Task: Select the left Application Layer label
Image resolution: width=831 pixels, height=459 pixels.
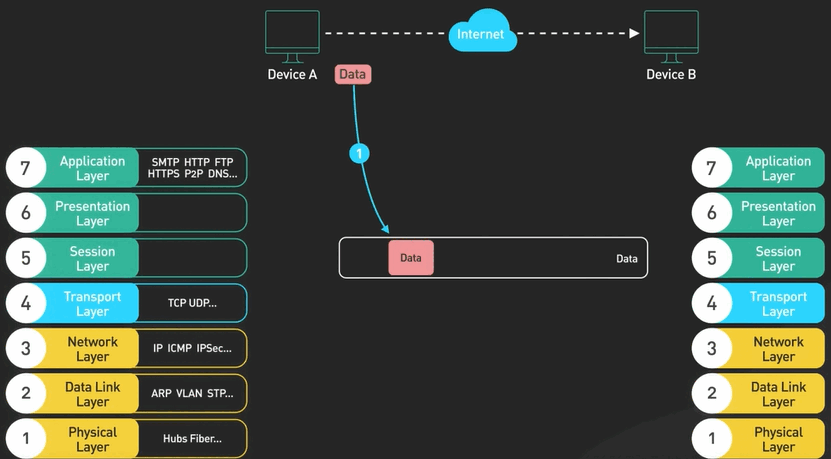Action: coord(92,168)
